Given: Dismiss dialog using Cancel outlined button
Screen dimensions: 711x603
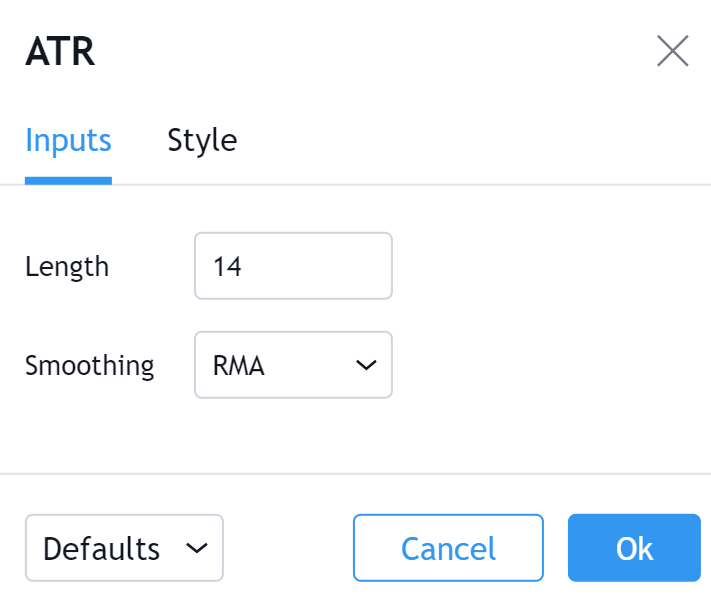Looking at the screenshot, I should (448, 548).
